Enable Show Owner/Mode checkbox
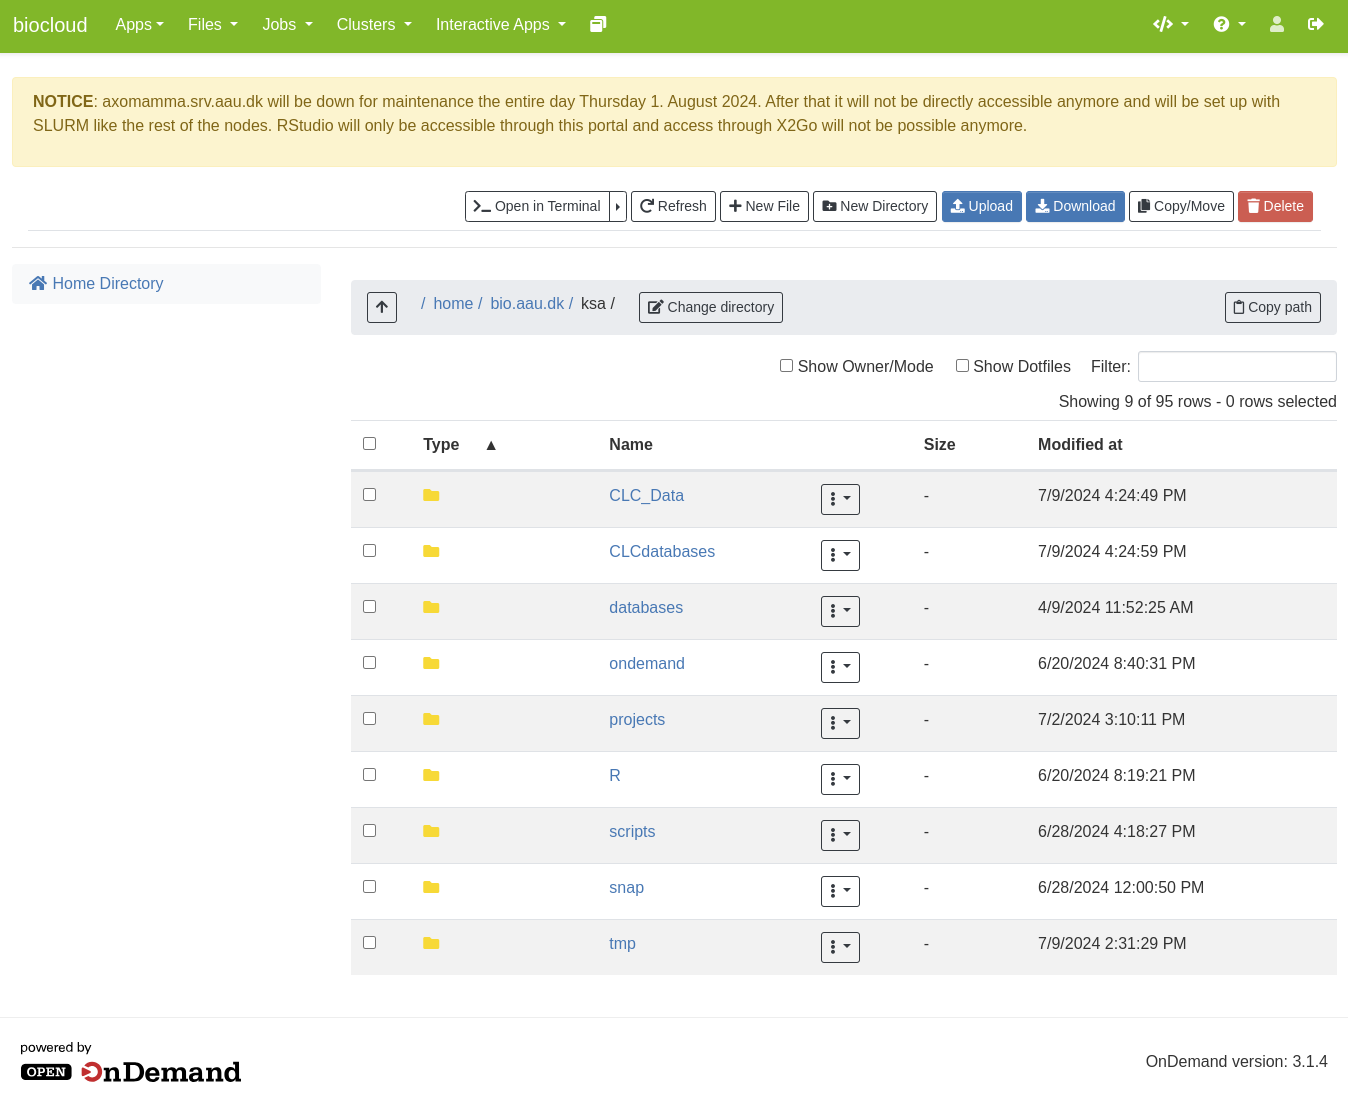Screen dimensions: 1348x1103 787,366
